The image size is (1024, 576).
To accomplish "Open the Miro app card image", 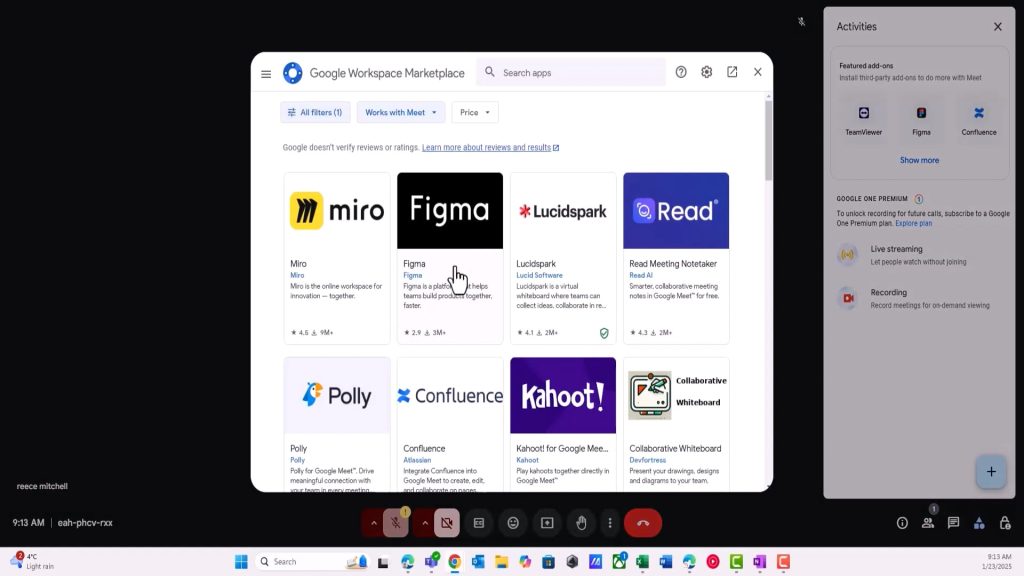I will 337,211.
